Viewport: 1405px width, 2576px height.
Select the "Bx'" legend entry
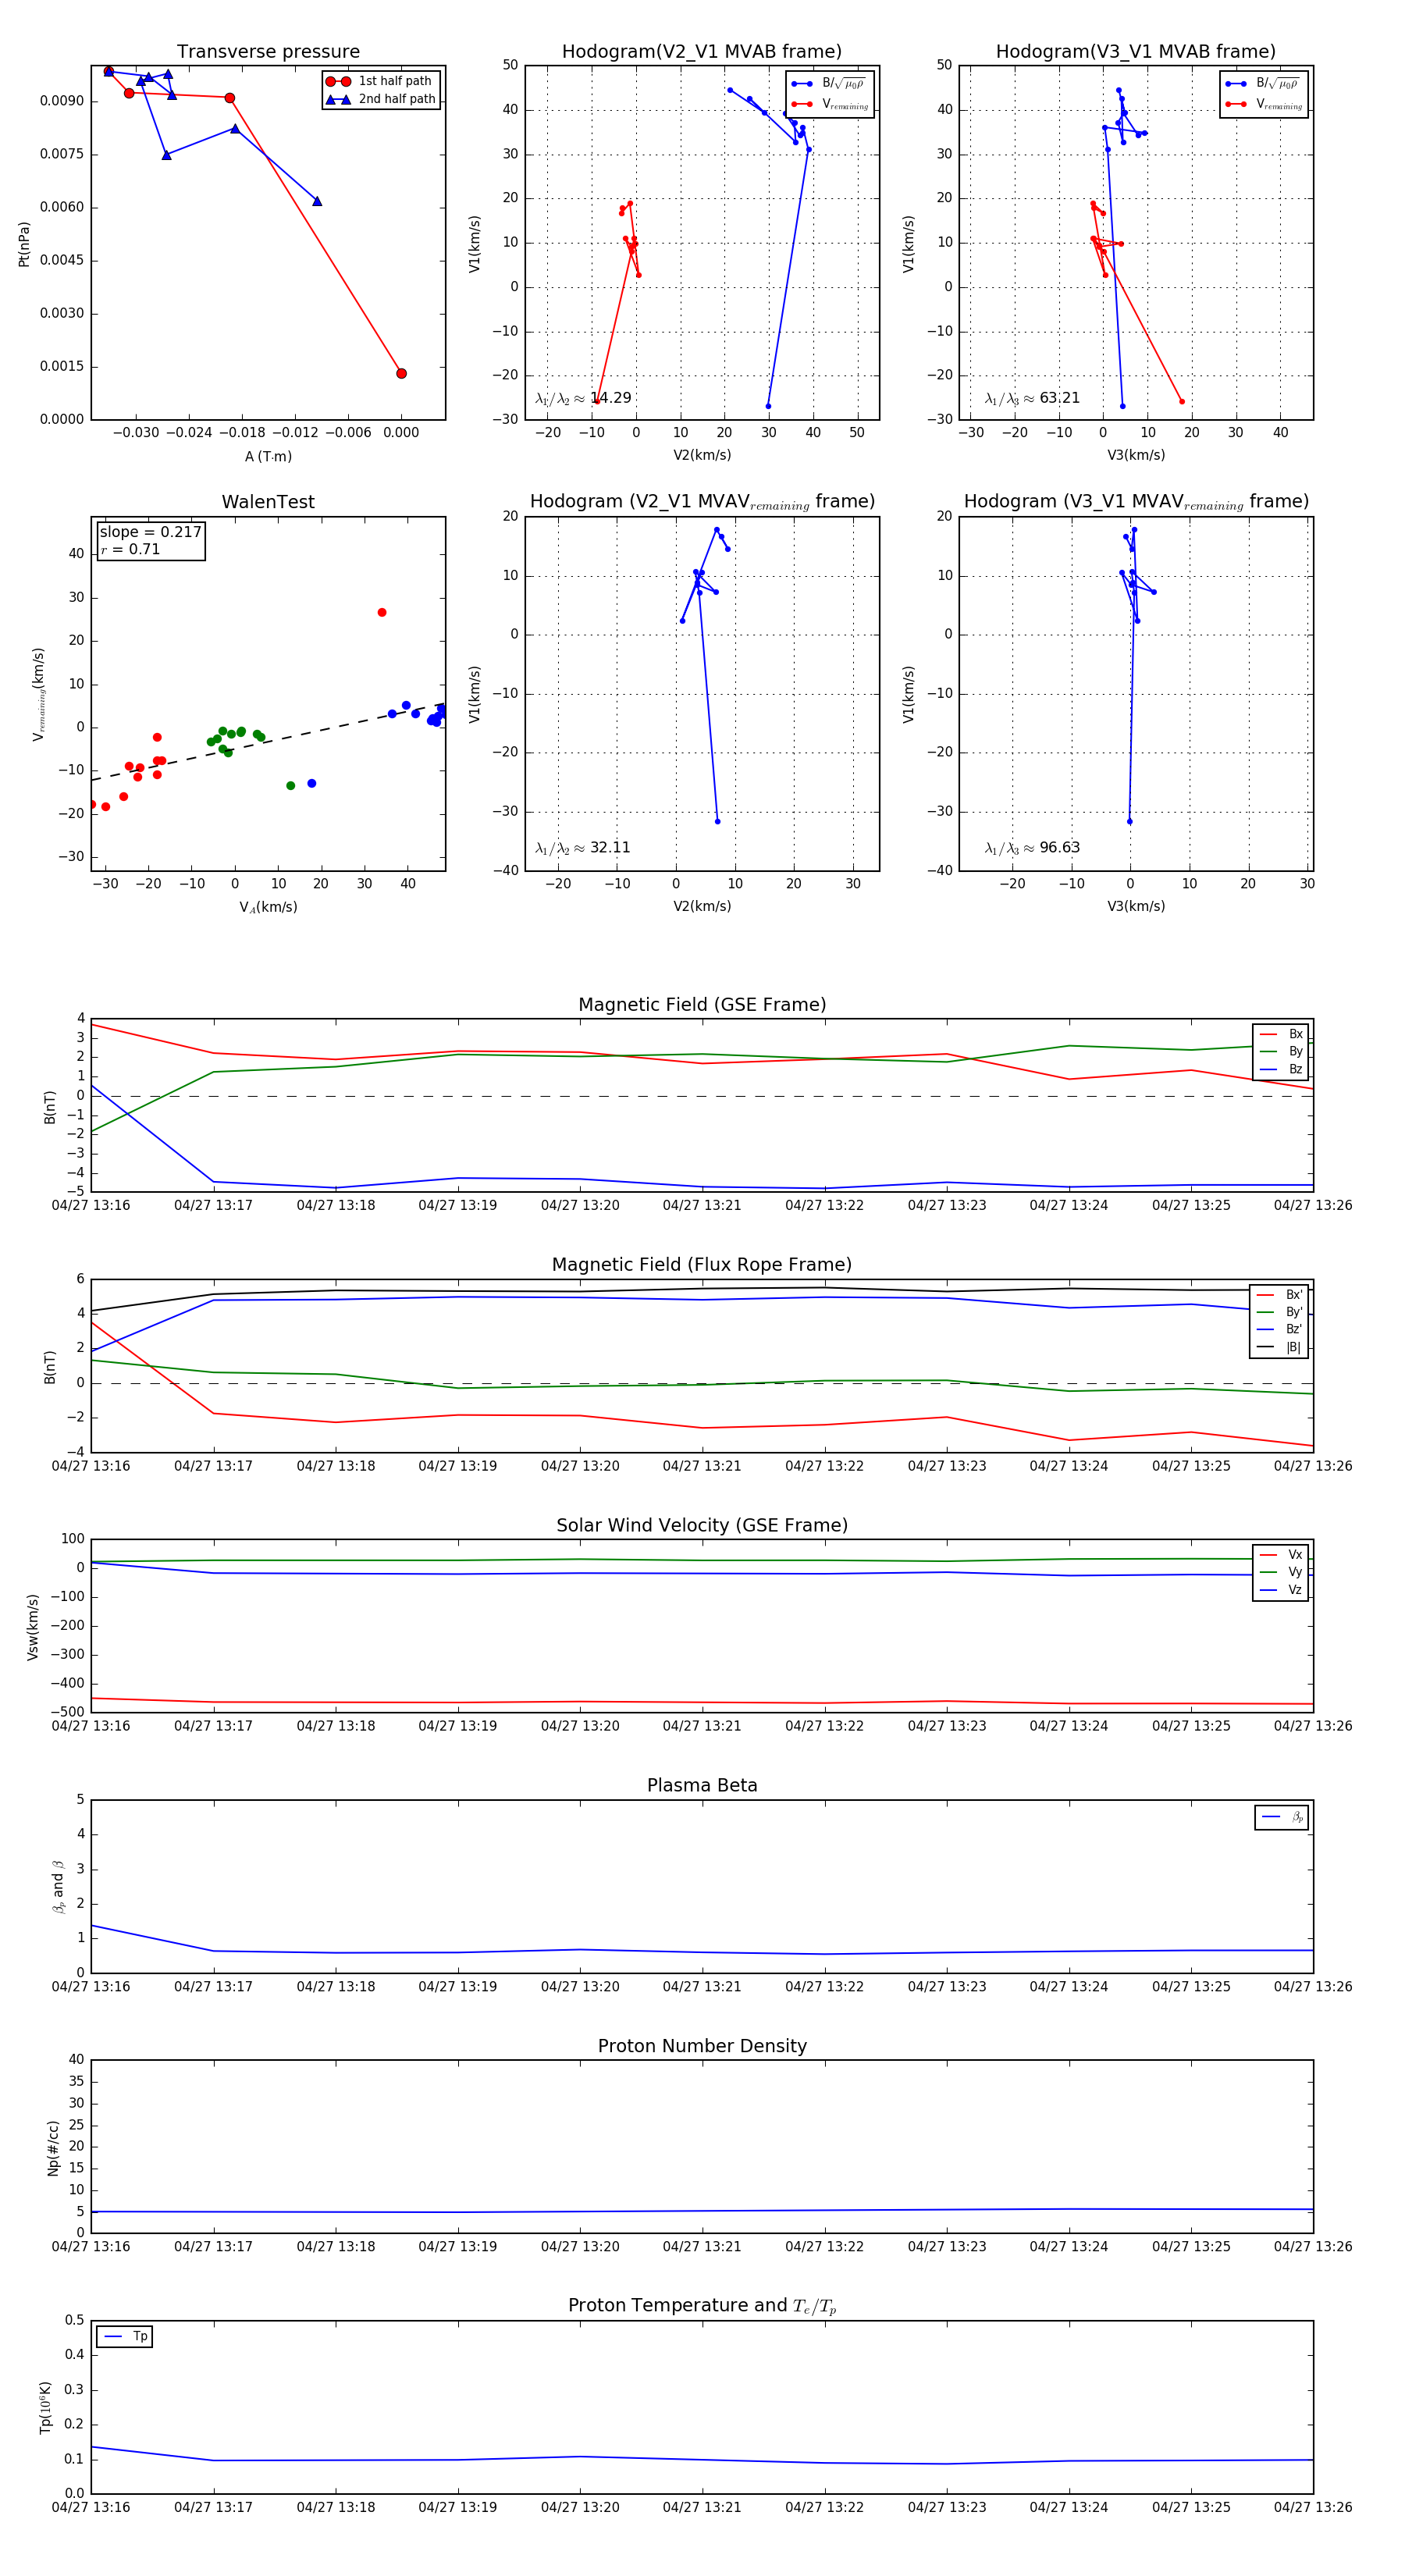click(x=1279, y=1294)
